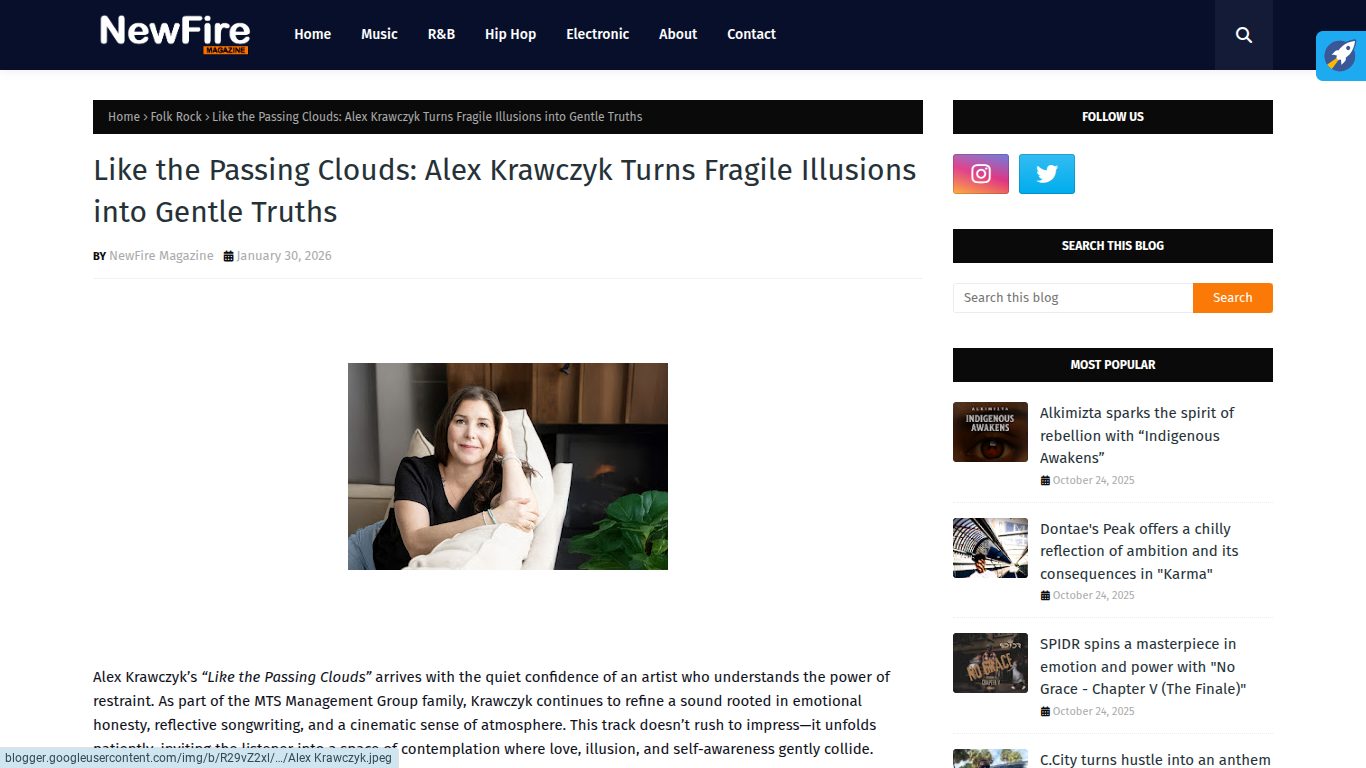Open the Twitter follow icon
Screen dimensions: 1366x768
pyautogui.click(x=1047, y=174)
